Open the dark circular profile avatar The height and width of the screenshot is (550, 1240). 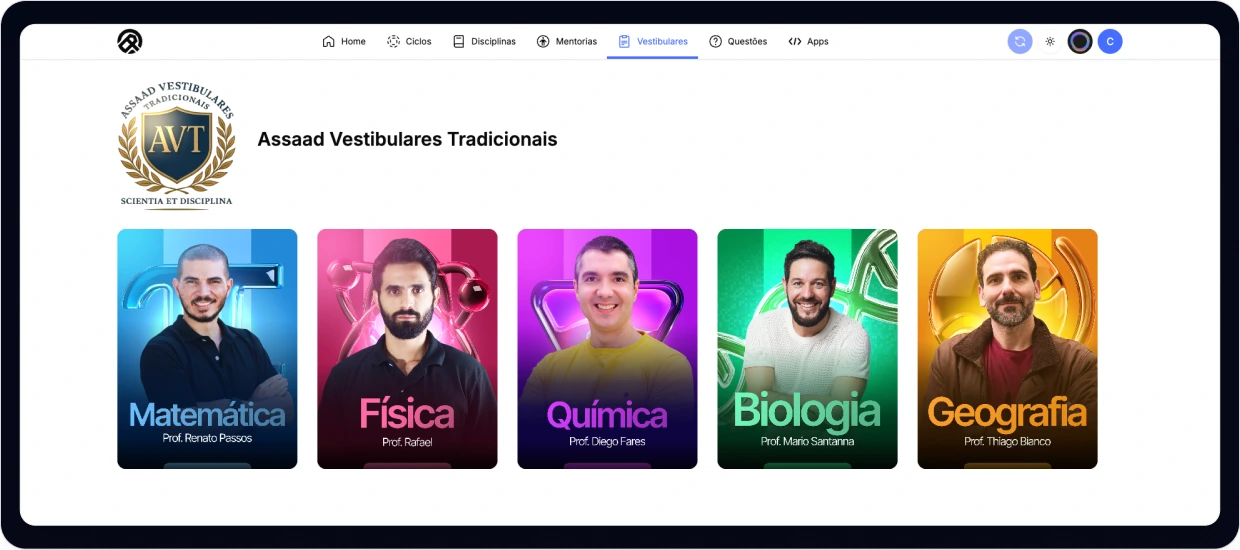(1080, 41)
